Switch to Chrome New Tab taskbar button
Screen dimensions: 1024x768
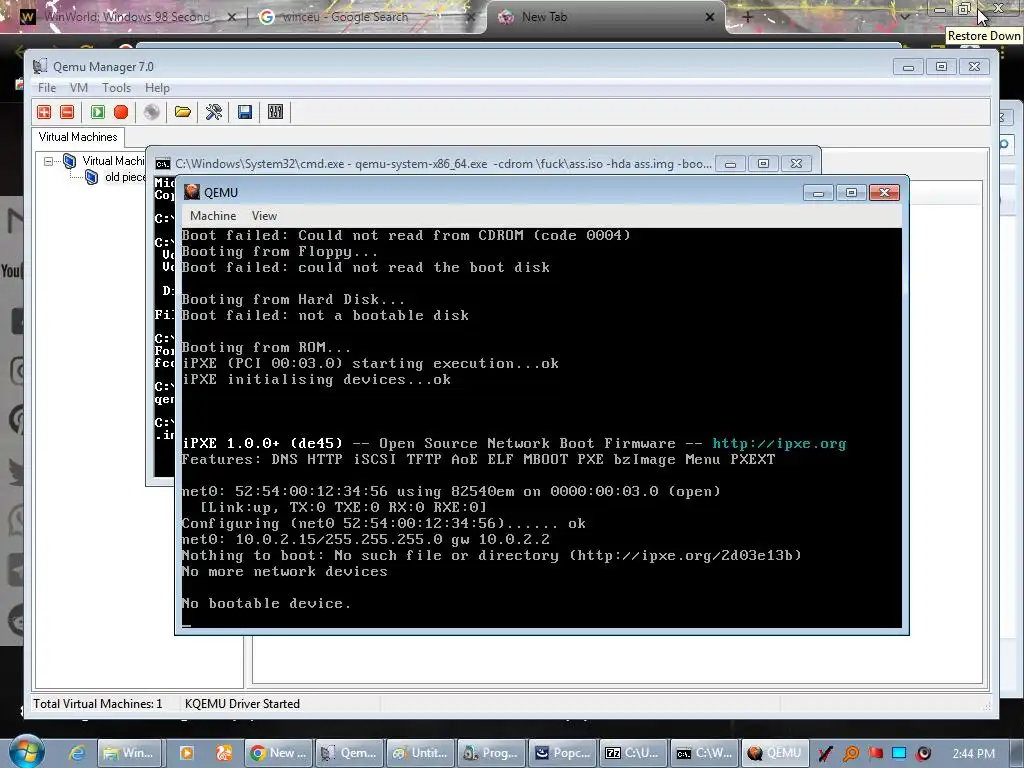click(x=279, y=753)
